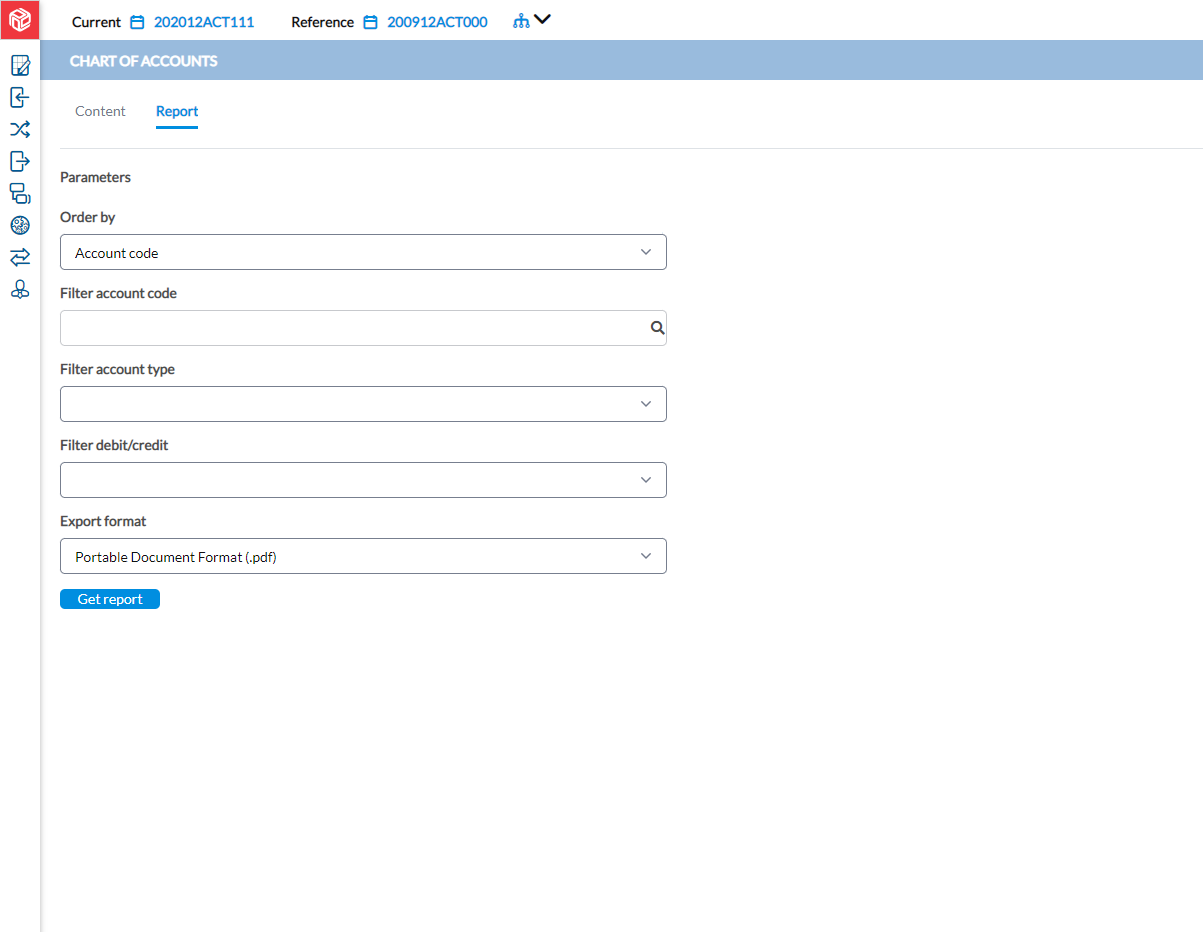Click the red cube application logo
Screen dimensions: 1203x932
click(x=20, y=20)
